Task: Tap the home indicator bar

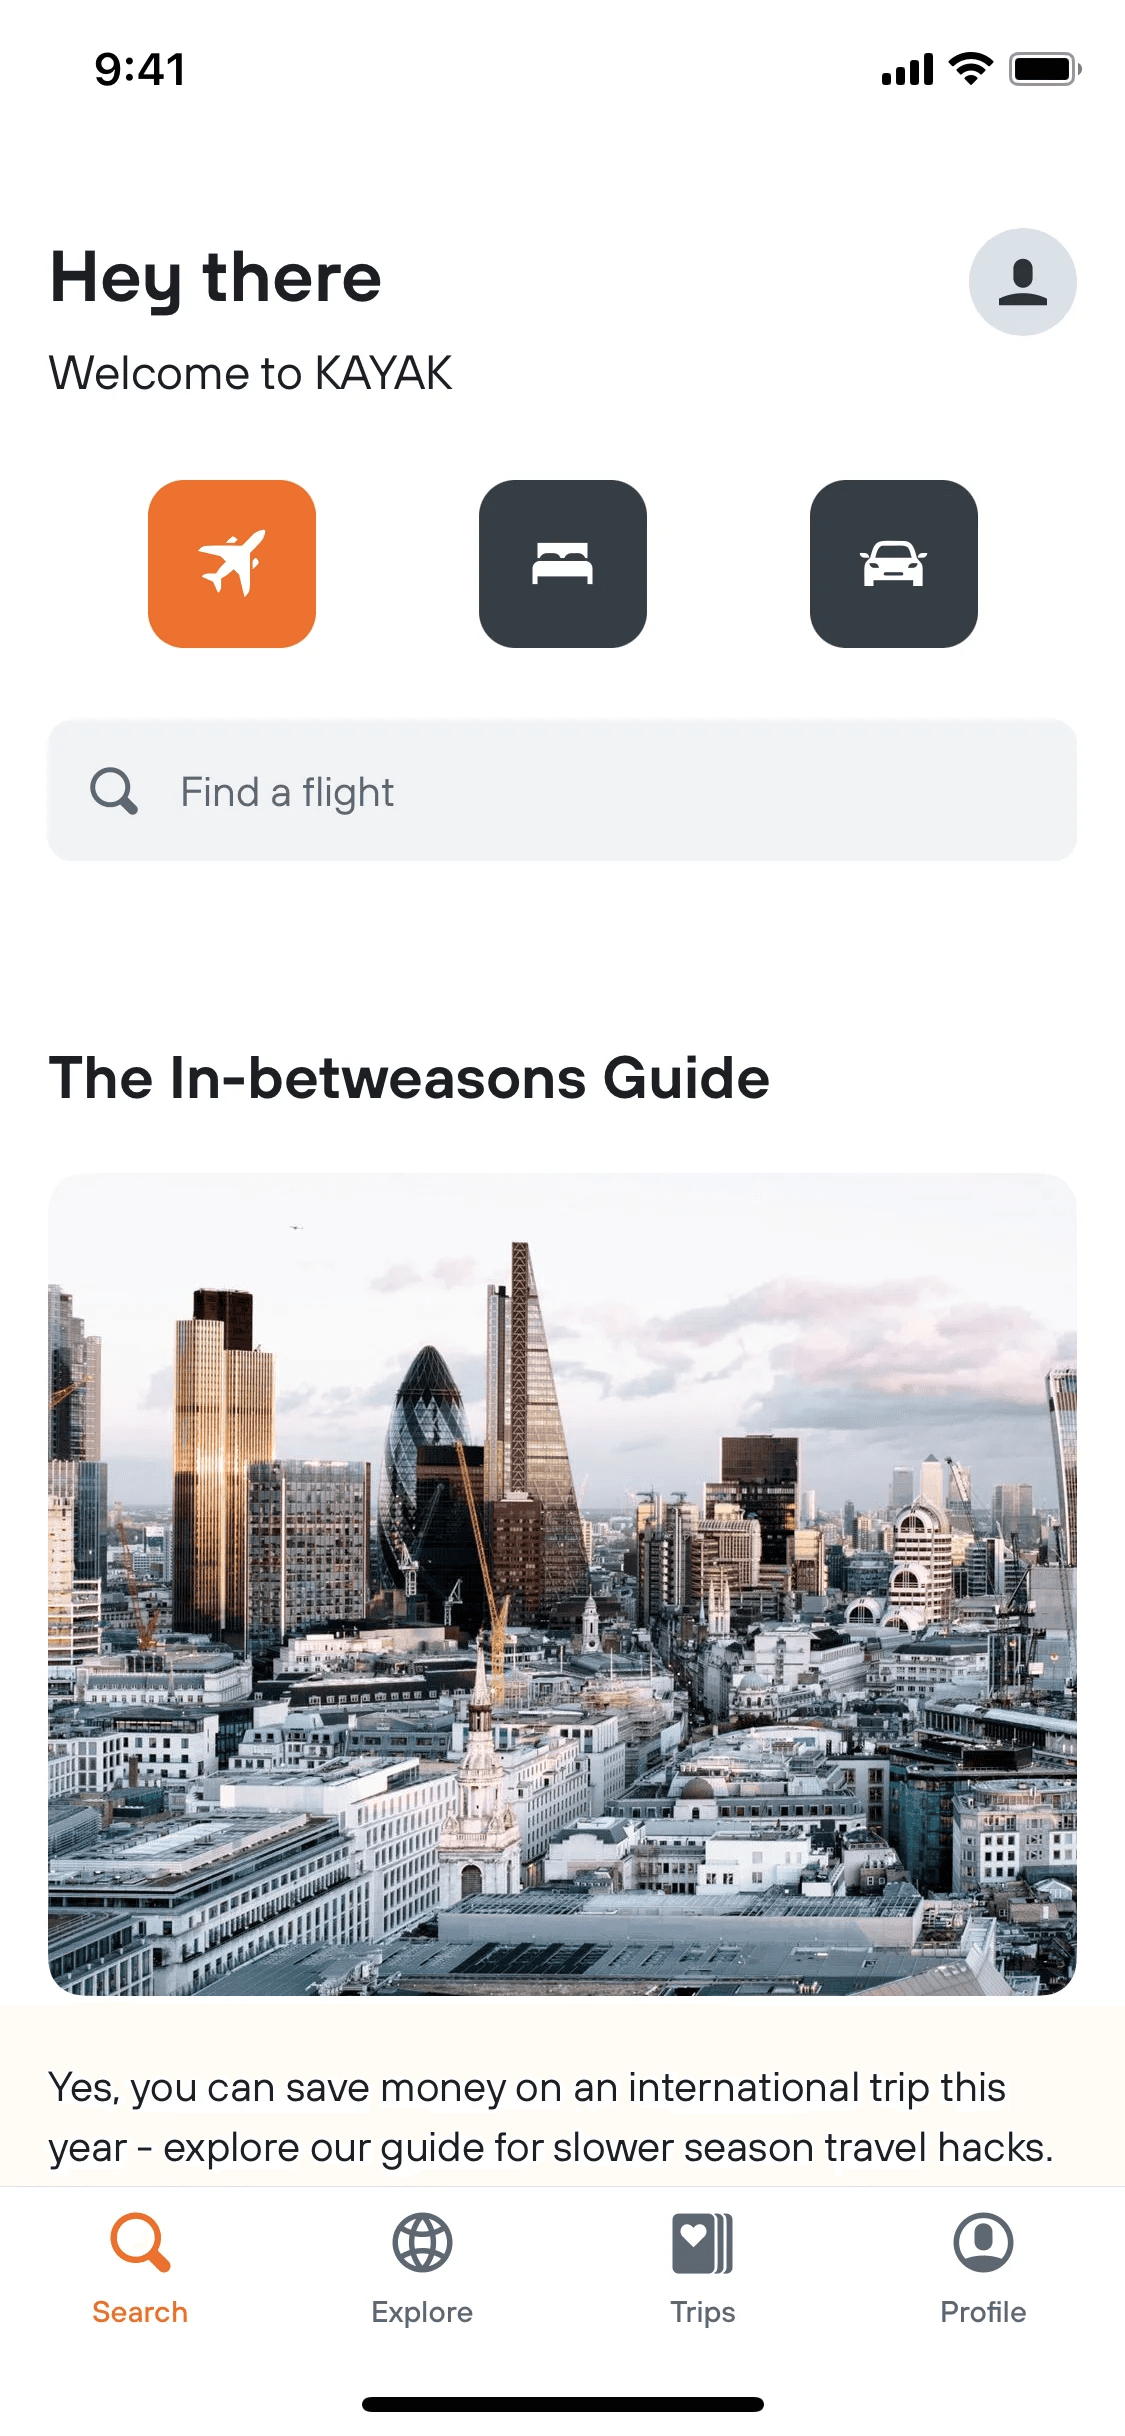Action: (x=563, y=2404)
